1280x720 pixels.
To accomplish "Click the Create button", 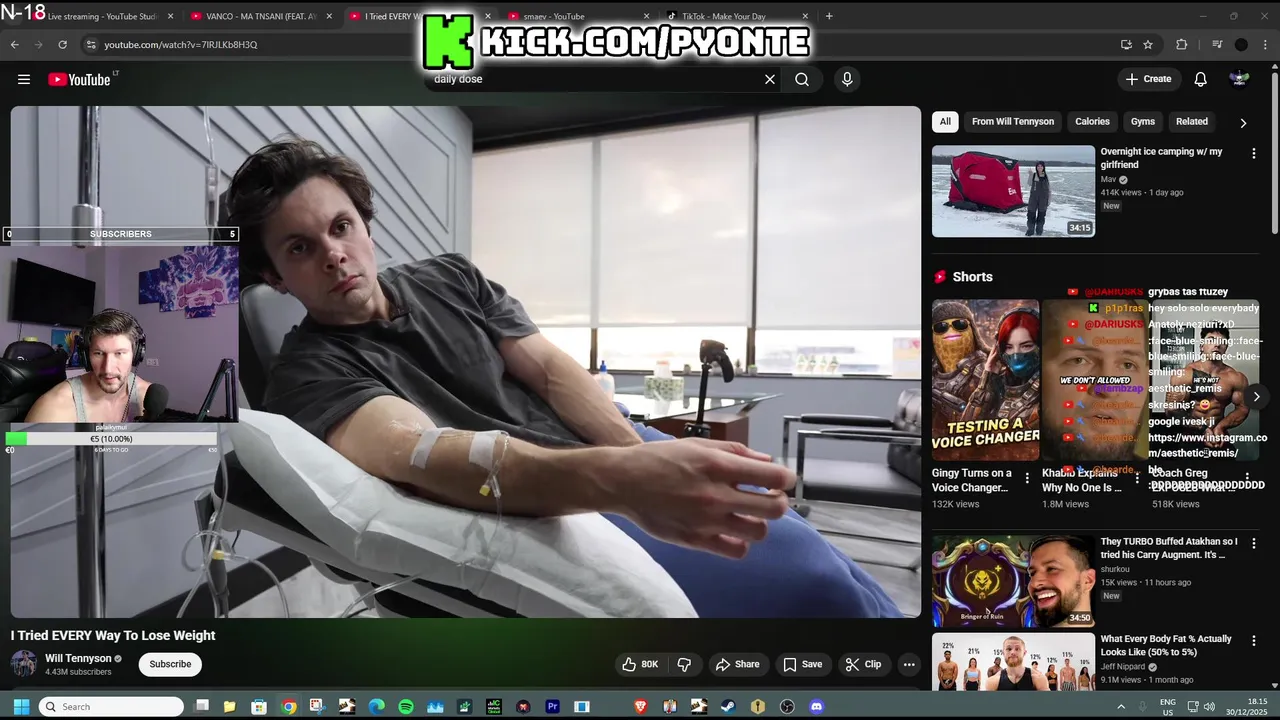I will pyautogui.click(x=1148, y=79).
